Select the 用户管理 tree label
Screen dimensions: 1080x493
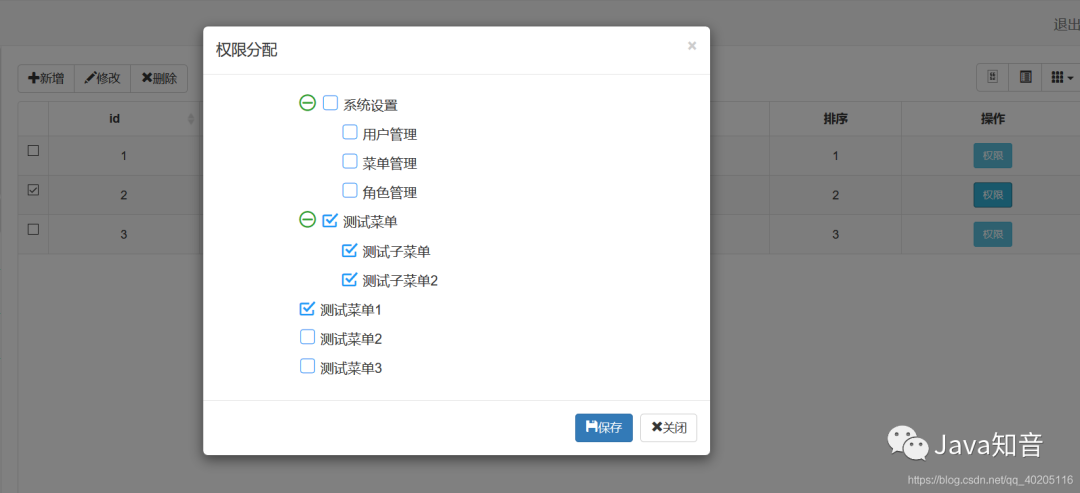390,135
